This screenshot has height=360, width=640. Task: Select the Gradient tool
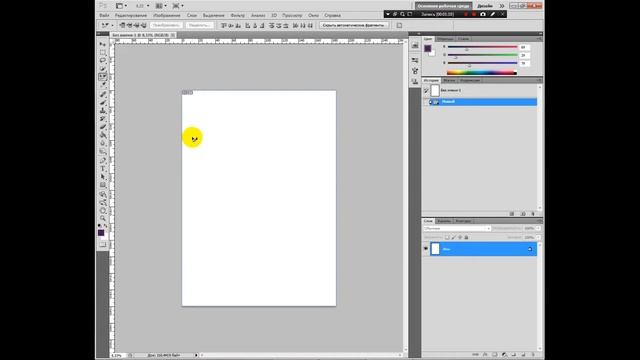103,135
